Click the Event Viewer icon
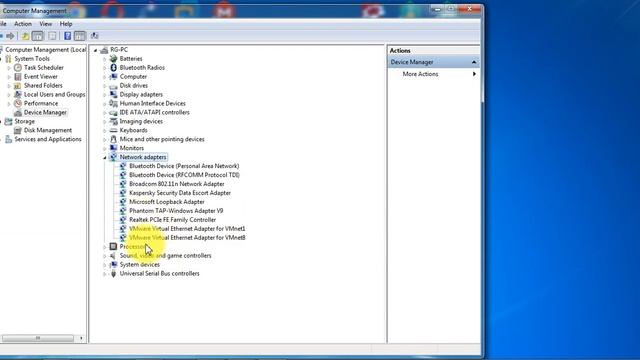The image size is (640, 360). pos(18,77)
